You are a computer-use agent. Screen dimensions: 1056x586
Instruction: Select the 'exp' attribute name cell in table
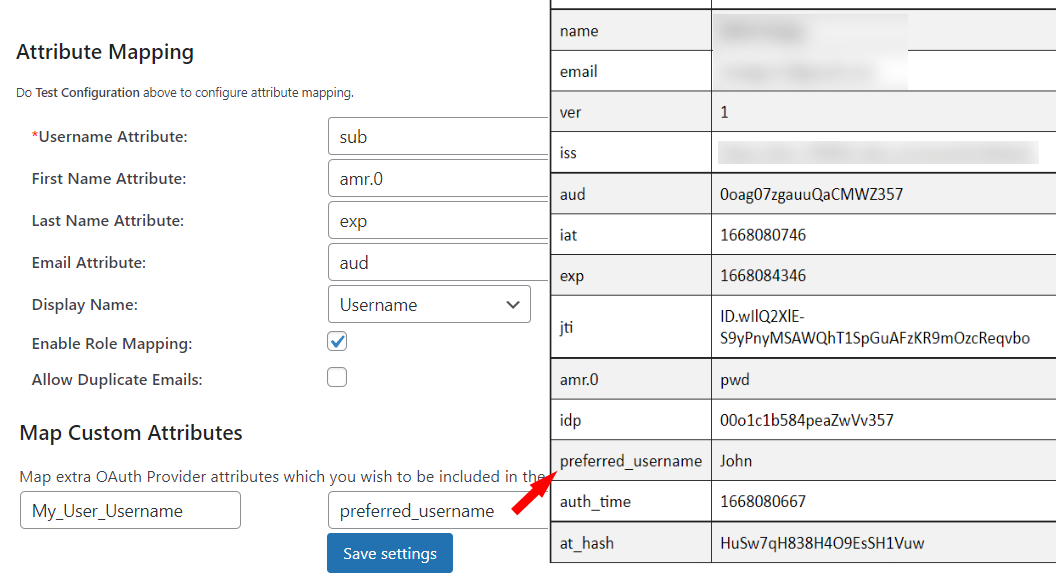point(631,275)
